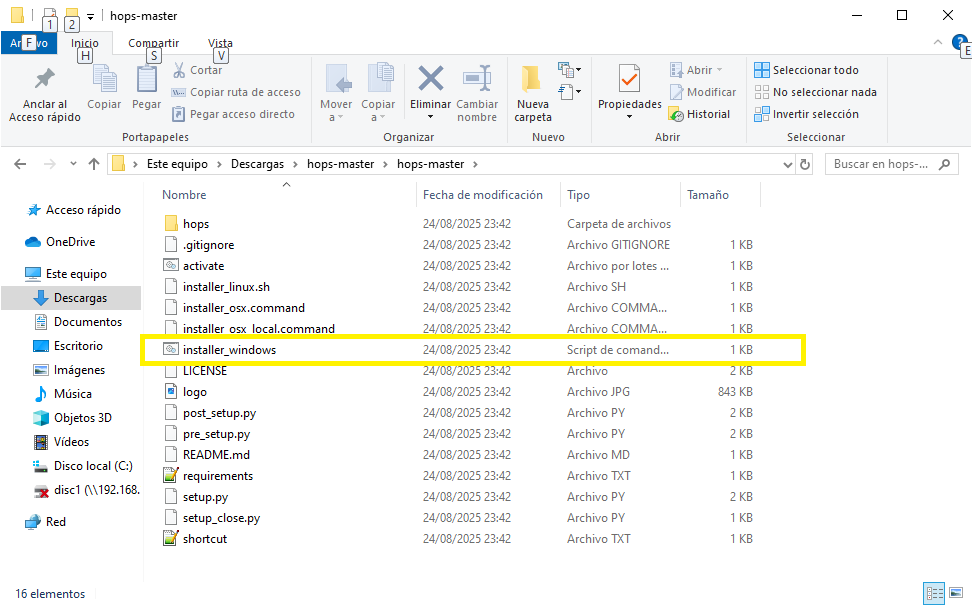The image size is (972, 606).
Task: Open Disco local (C:) in sidebar
Action: click(x=83, y=466)
